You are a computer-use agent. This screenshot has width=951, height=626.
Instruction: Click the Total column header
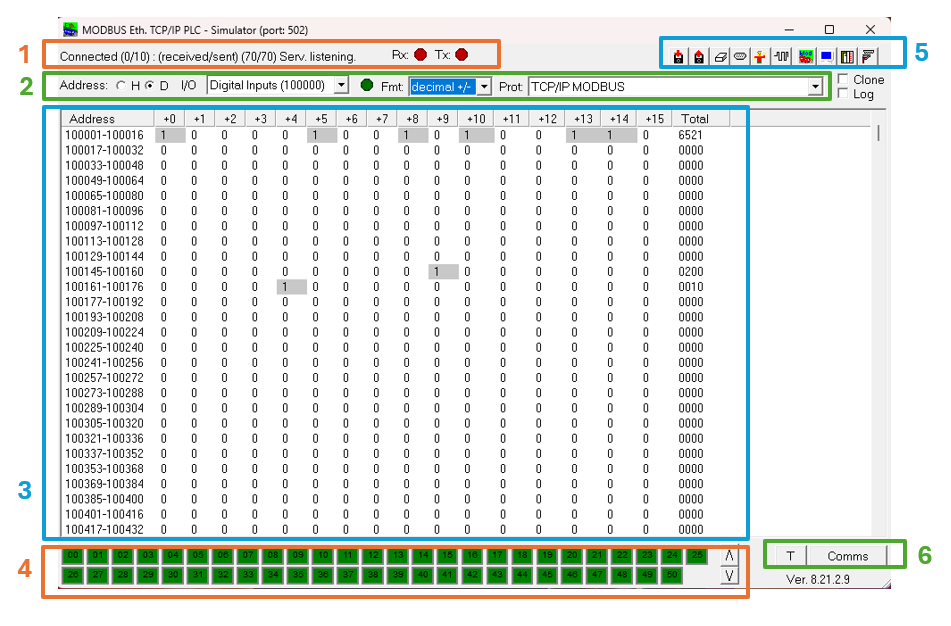pyautogui.click(x=694, y=119)
